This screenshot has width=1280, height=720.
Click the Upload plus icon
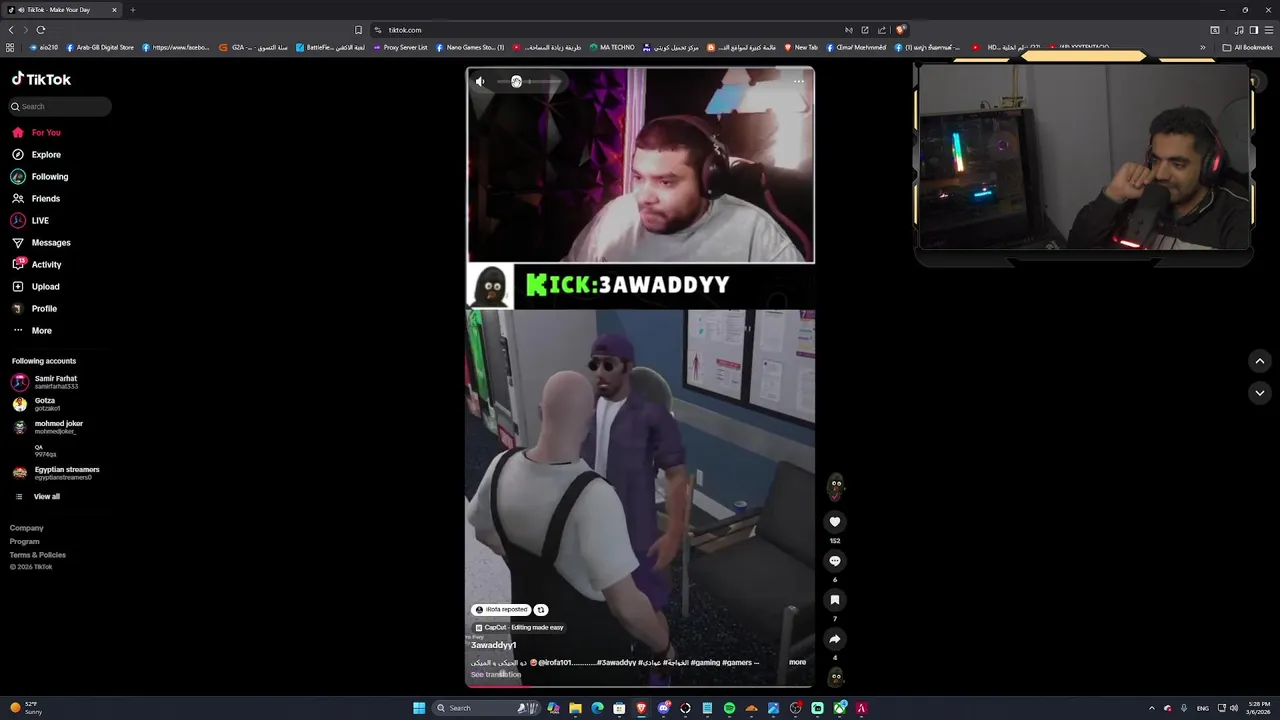(x=18, y=286)
